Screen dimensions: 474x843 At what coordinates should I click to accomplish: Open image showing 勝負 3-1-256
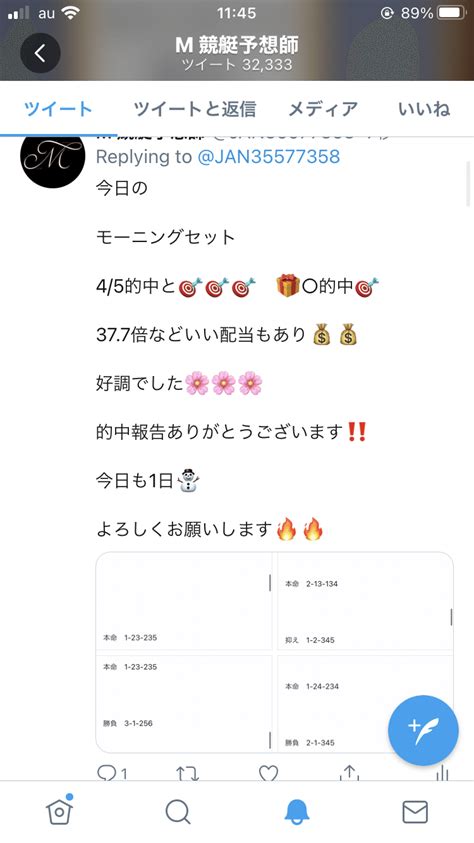click(184, 703)
